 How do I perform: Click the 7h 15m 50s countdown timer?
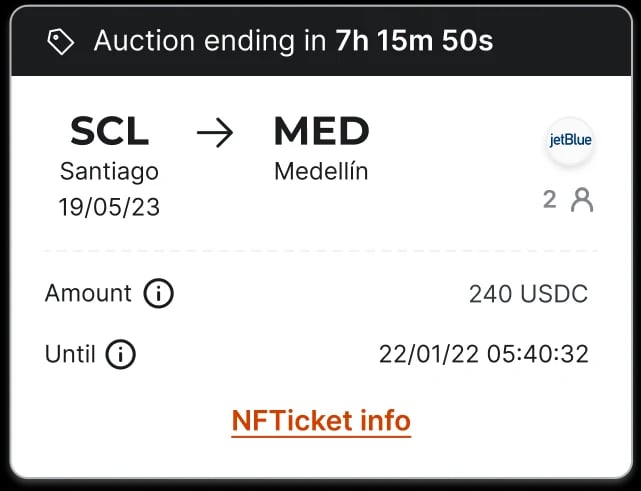coord(414,41)
